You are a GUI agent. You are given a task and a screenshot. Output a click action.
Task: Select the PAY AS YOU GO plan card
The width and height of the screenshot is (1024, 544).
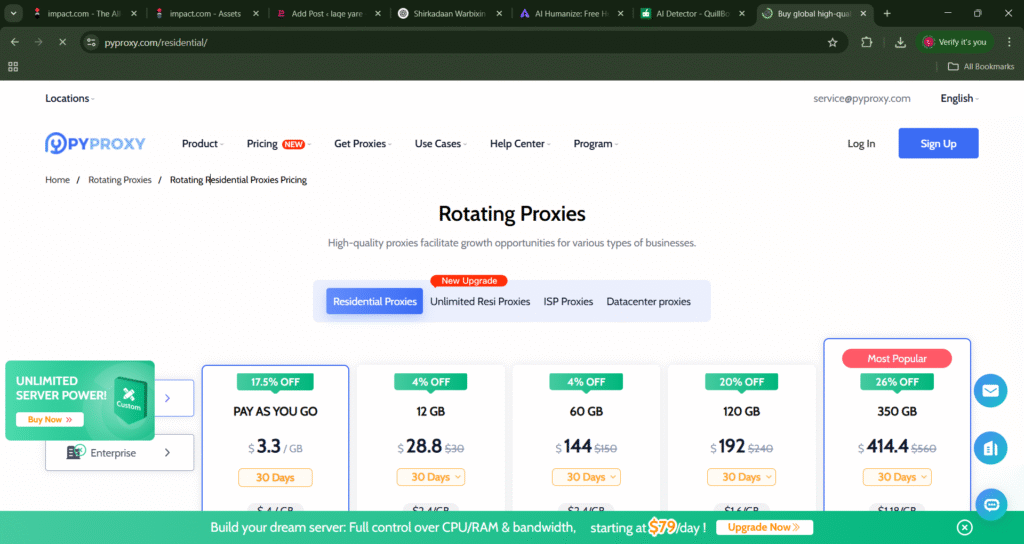tap(275, 438)
